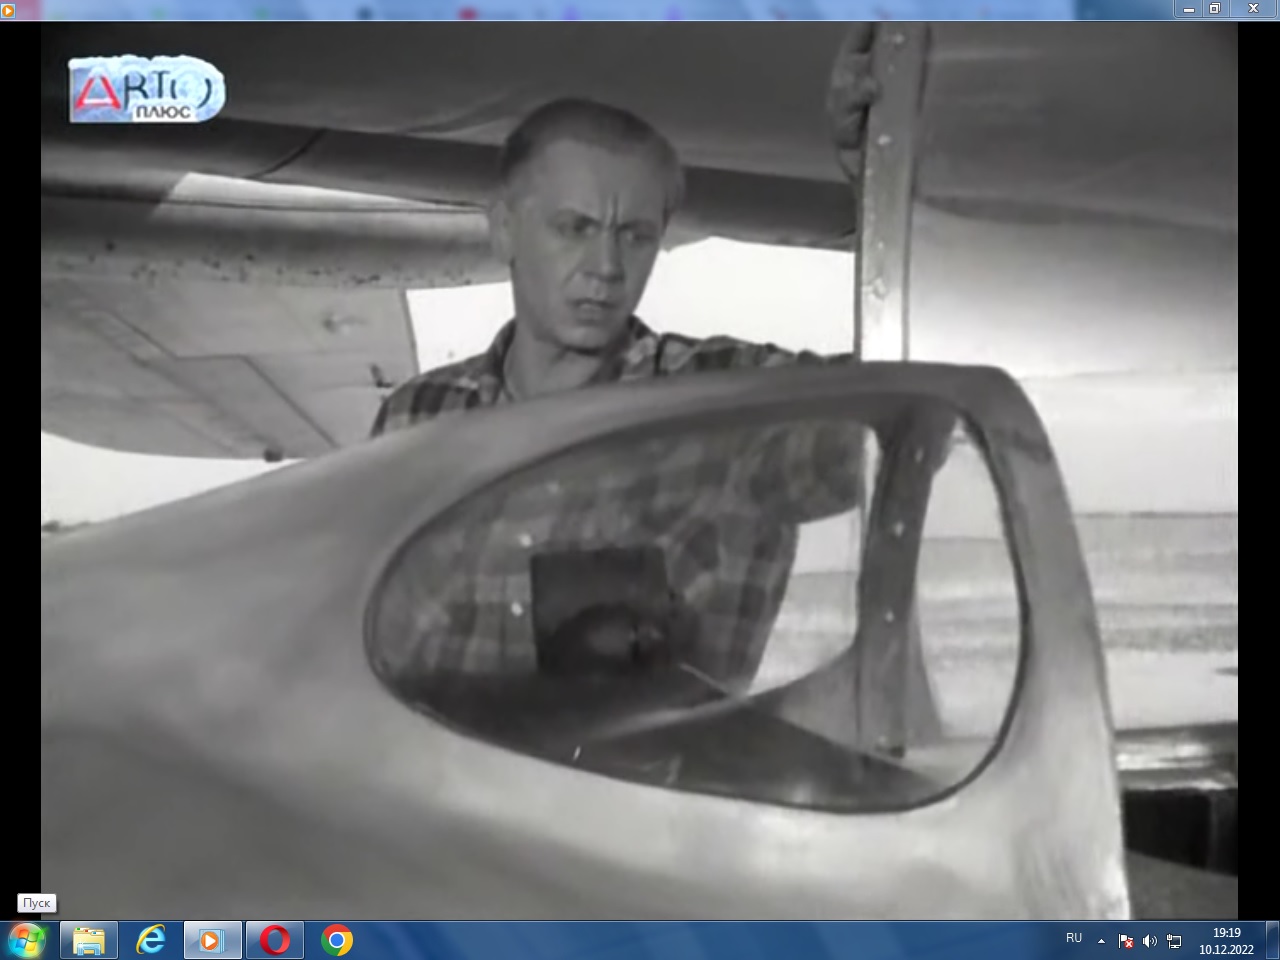This screenshot has width=1280, height=960.
Task: Click the taskbar clock showing 19:19
Action: (x=1225, y=941)
